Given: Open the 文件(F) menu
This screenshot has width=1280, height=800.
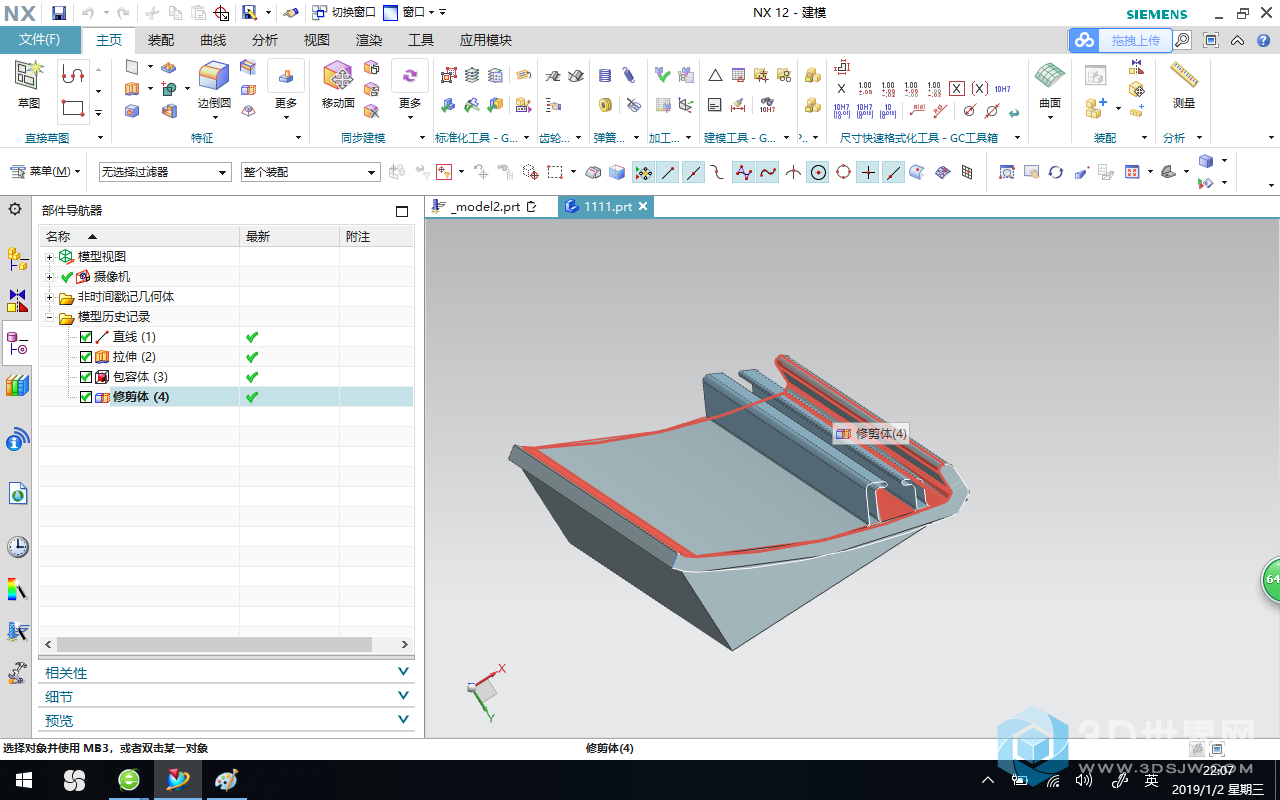Looking at the screenshot, I should 40,40.
